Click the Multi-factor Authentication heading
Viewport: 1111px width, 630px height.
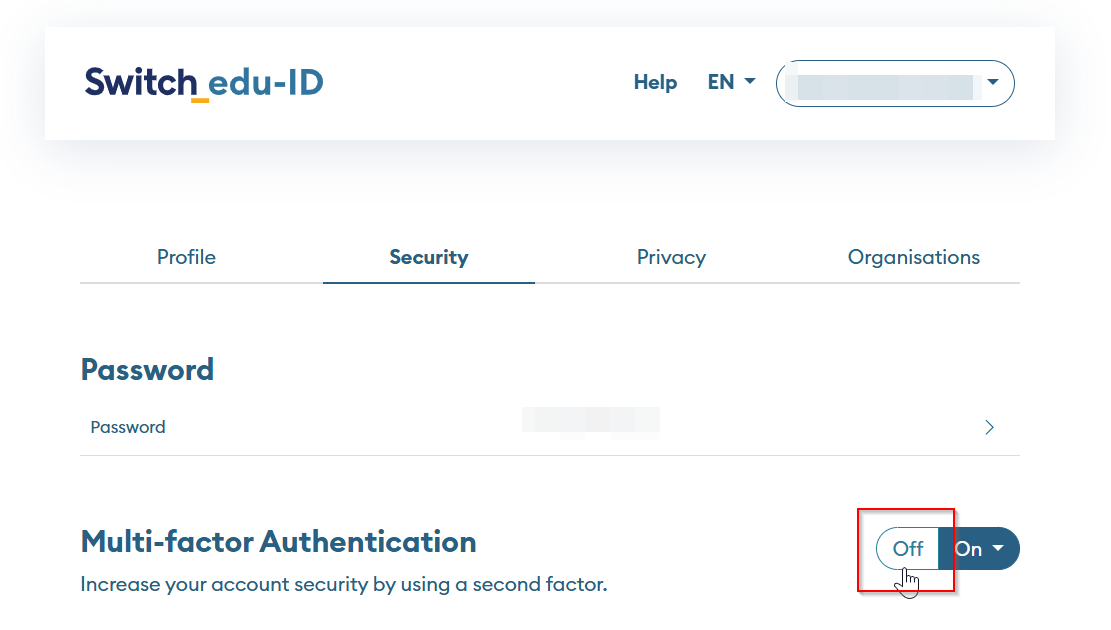point(278,542)
